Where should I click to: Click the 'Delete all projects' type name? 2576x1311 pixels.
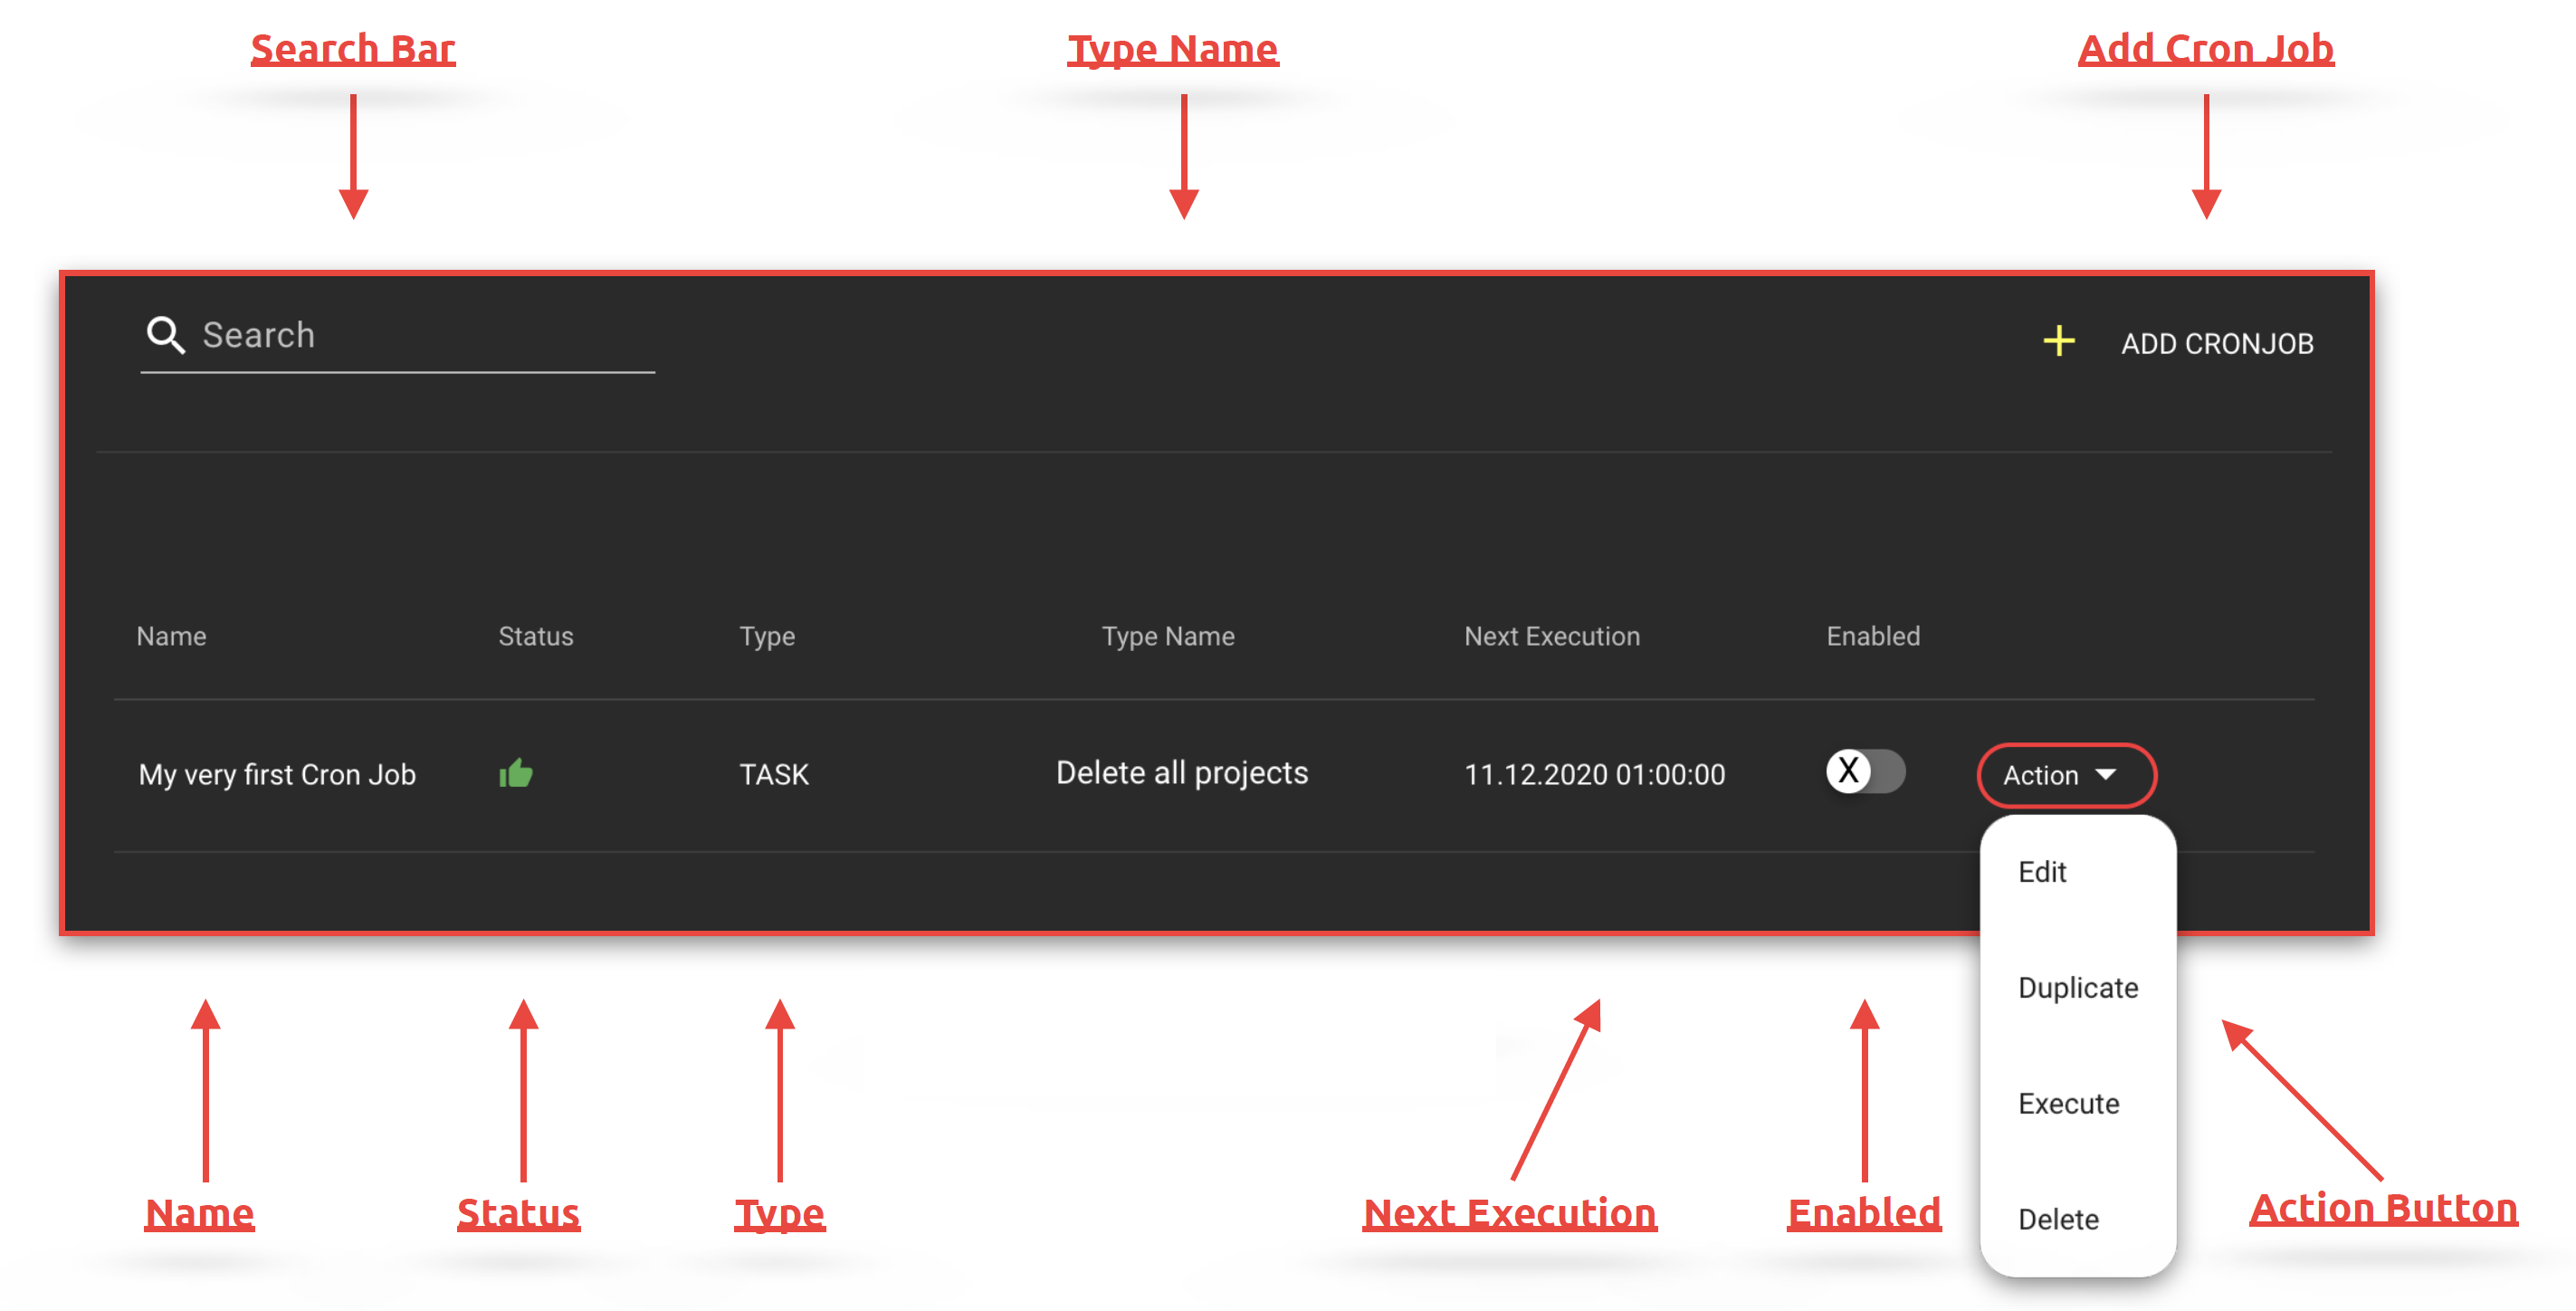(x=1181, y=773)
